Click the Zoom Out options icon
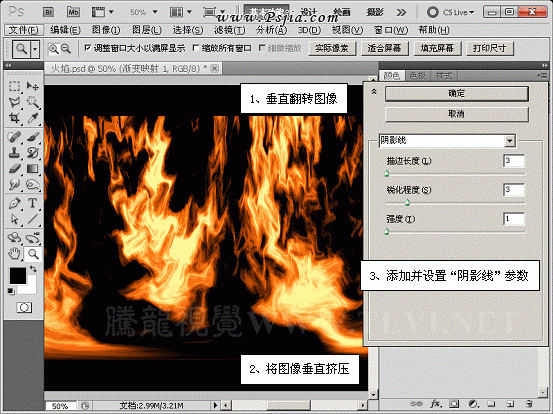The image size is (553, 414). tap(66, 49)
